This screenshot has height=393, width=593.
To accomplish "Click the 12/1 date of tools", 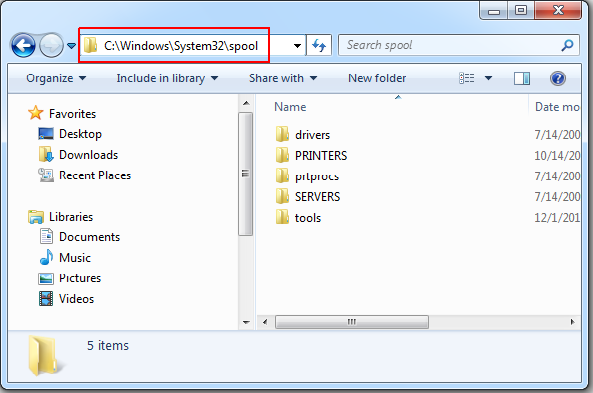I will coord(557,217).
